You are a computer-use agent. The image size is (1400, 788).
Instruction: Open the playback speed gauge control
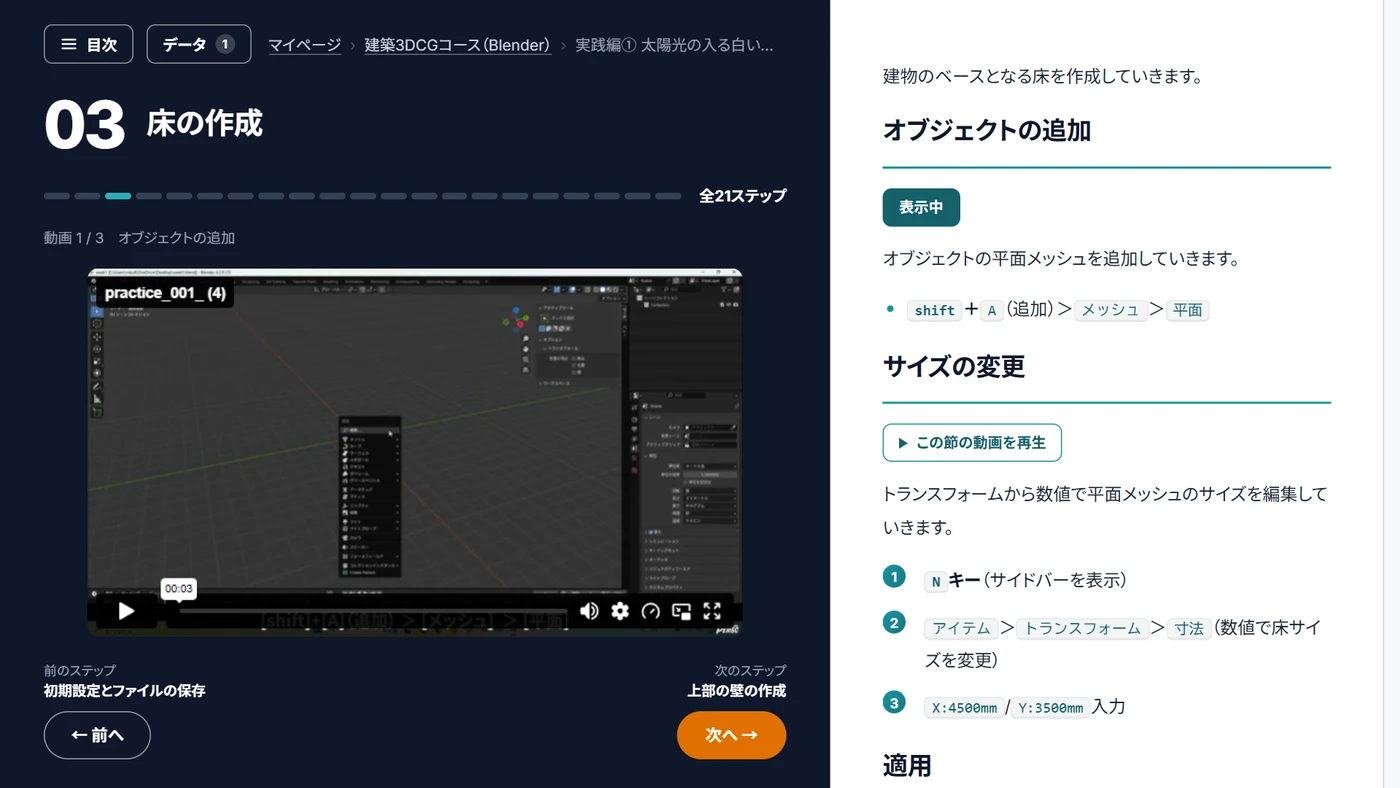651,611
